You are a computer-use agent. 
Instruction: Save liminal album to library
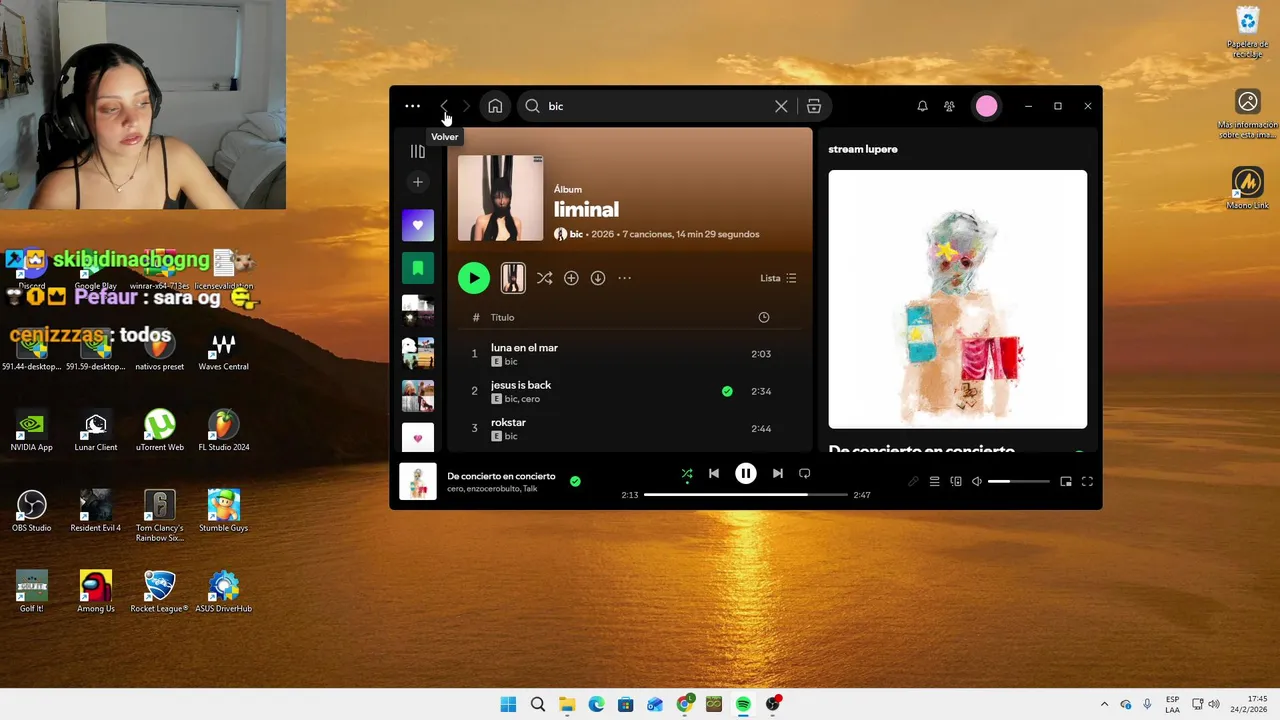571,278
